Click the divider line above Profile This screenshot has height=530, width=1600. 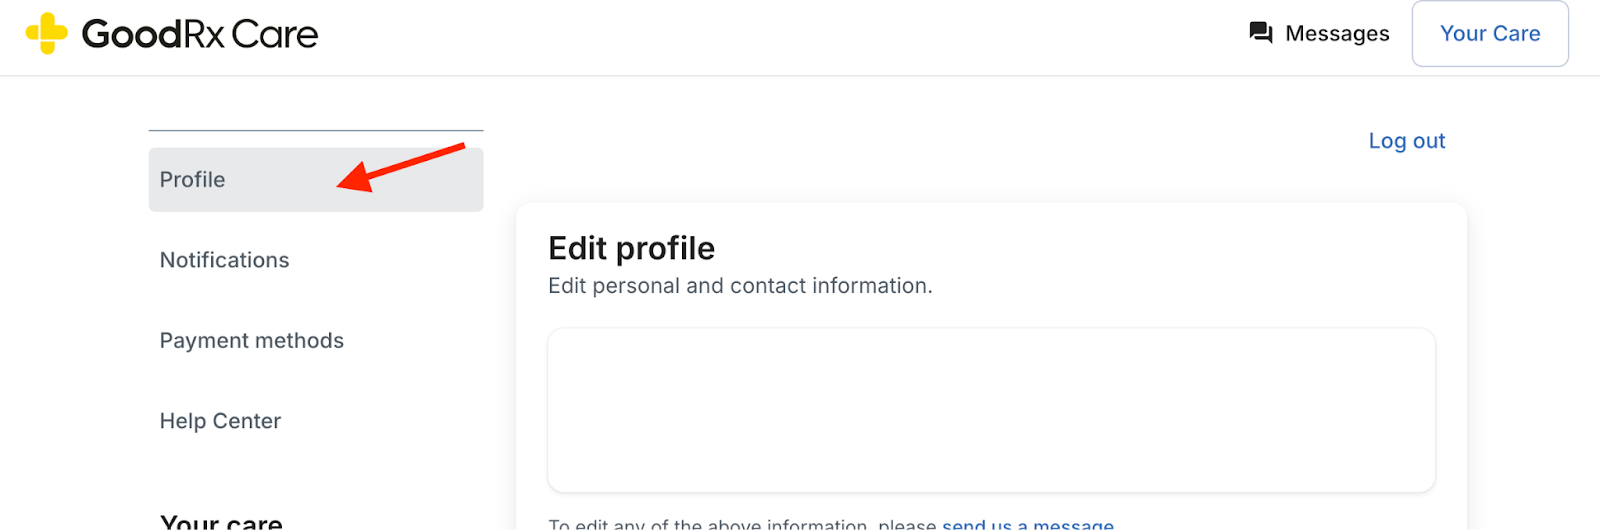pyautogui.click(x=316, y=131)
